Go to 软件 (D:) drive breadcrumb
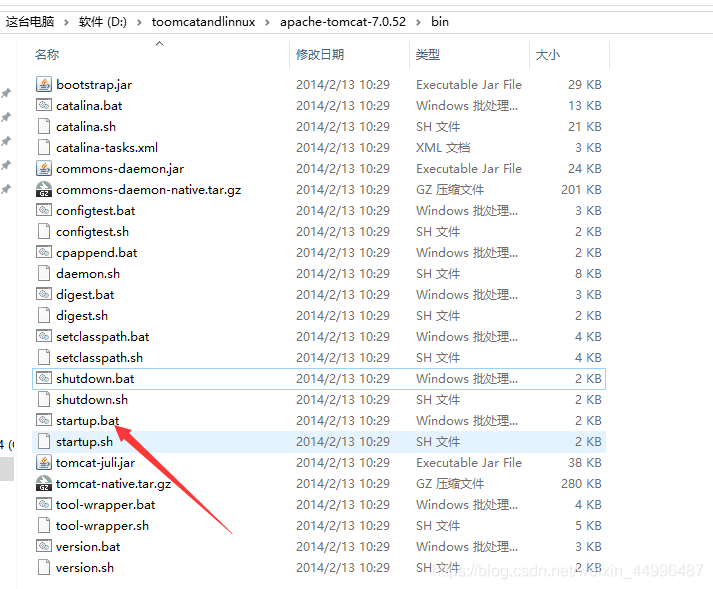This screenshot has width=713, height=589. [x=103, y=22]
